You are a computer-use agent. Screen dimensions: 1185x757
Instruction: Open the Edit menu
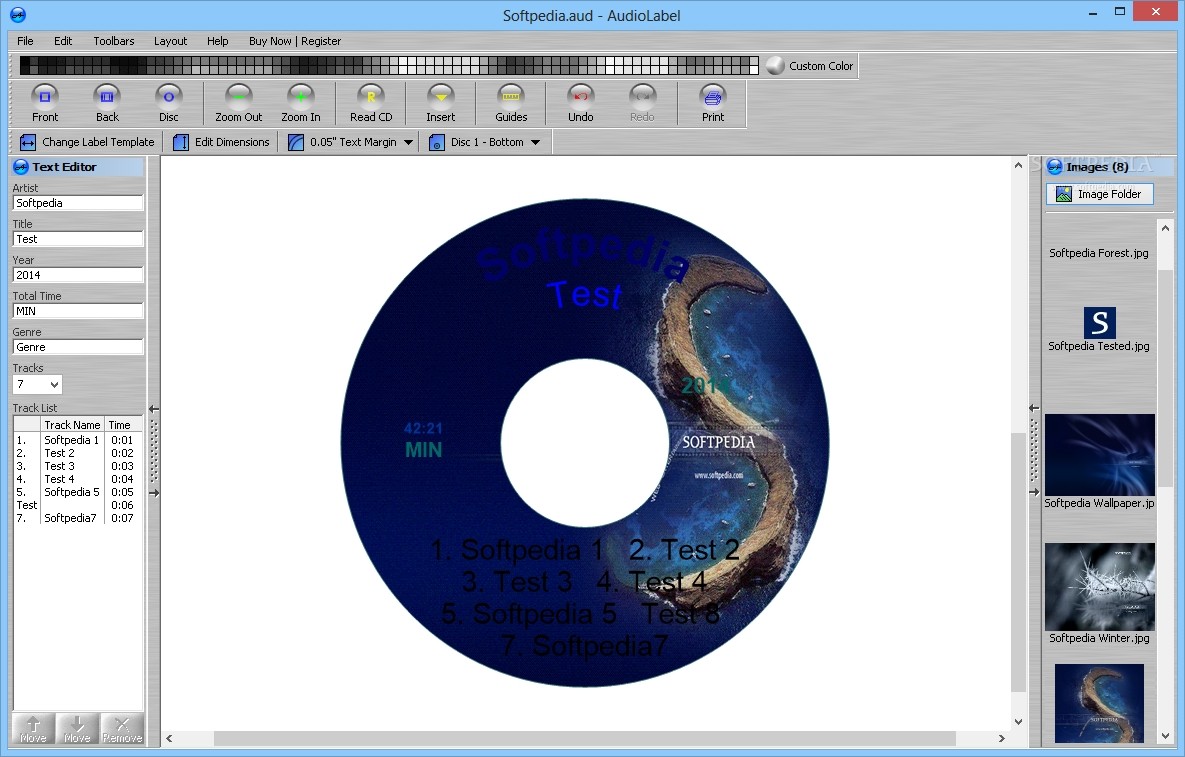point(63,41)
